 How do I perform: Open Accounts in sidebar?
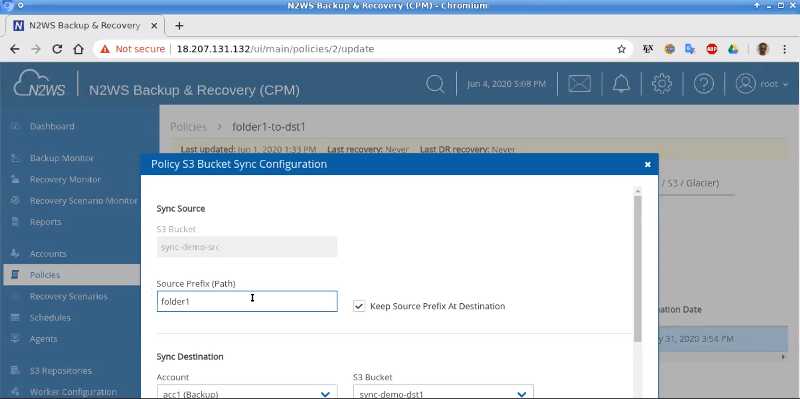click(48, 254)
